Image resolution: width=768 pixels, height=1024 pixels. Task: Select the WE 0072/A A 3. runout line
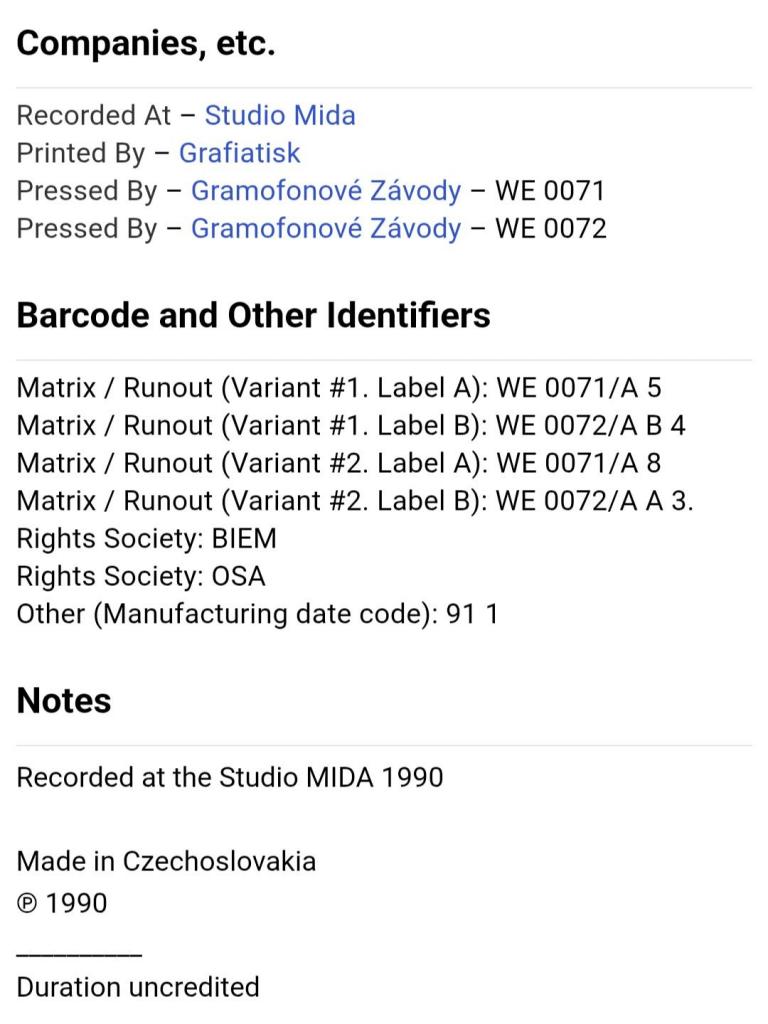pos(355,501)
